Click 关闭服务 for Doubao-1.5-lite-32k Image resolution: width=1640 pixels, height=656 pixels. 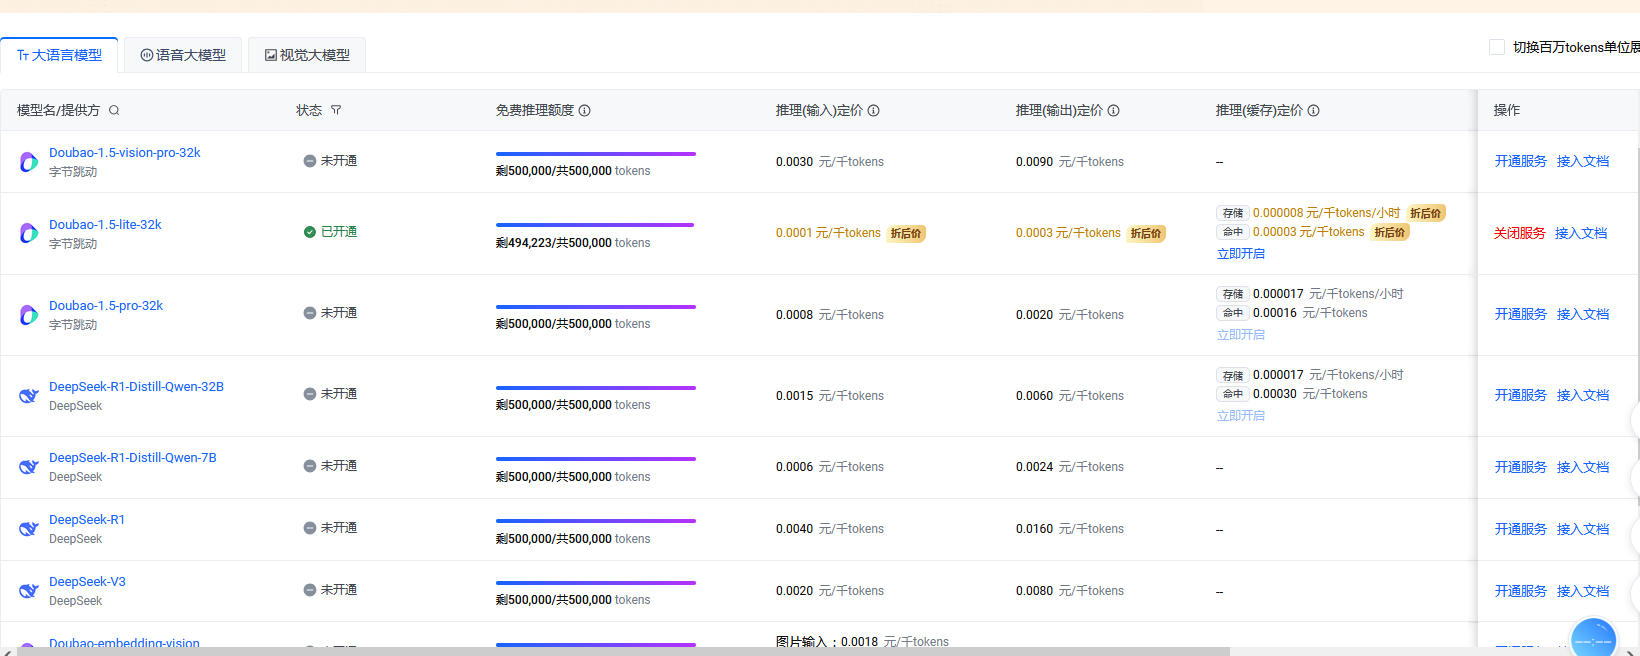click(x=1520, y=233)
